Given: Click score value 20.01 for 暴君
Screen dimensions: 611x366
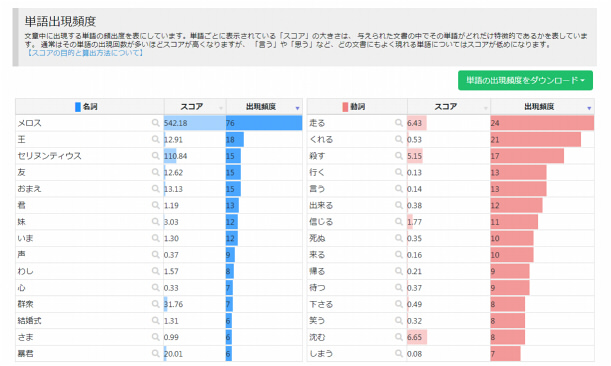Looking at the screenshot, I should [x=173, y=354].
